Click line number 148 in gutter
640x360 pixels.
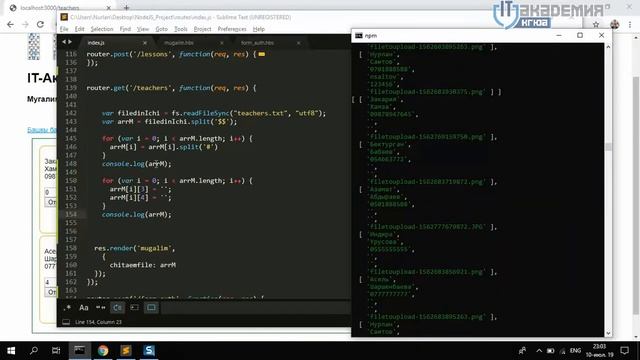(x=71, y=164)
